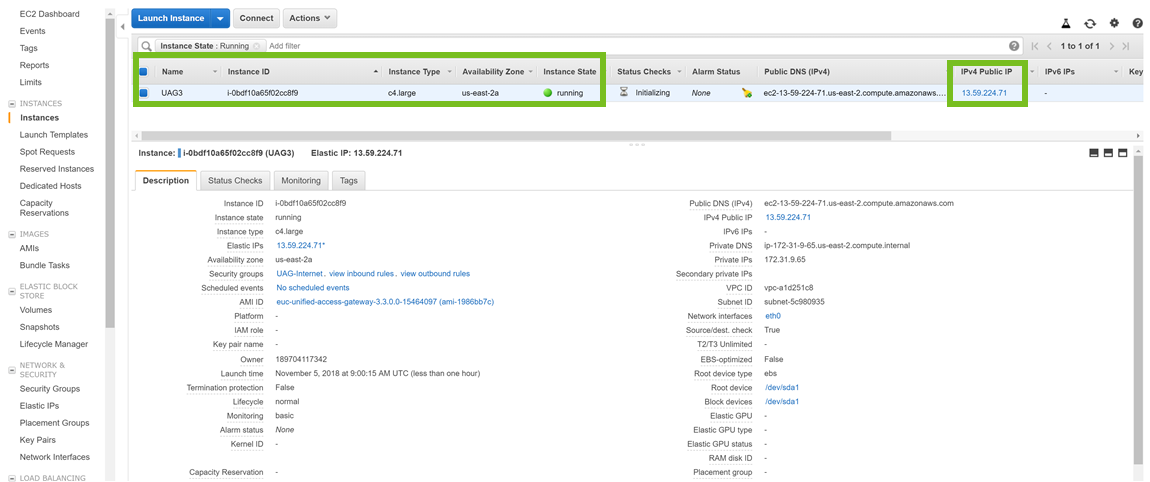Collapse the IMAGES sidebar section
Screen dimensions: 1150x482
(11, 235)
